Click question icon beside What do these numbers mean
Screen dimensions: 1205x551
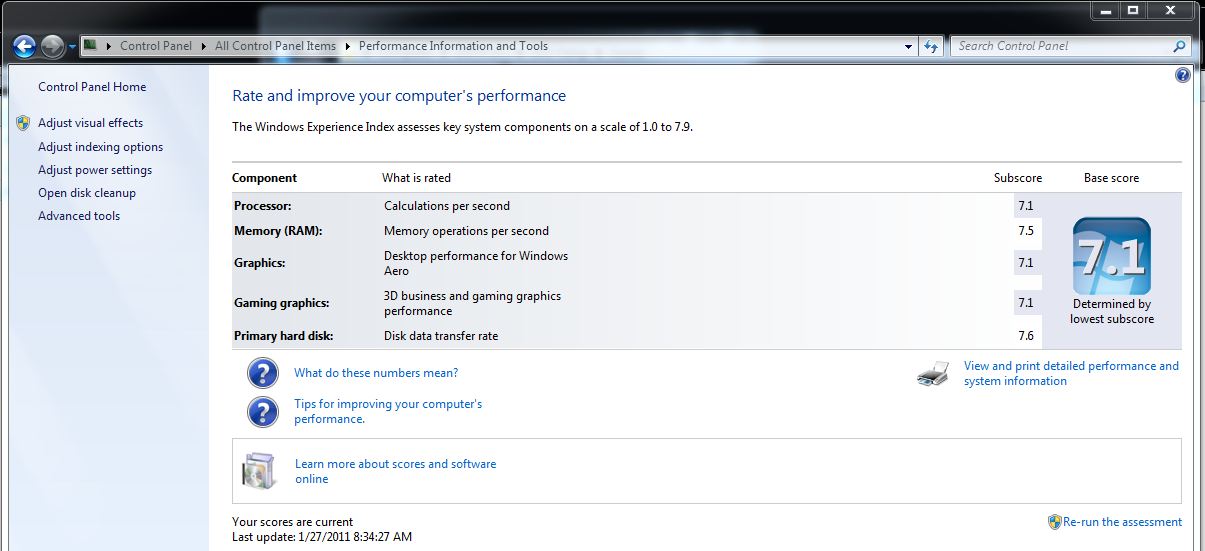[x=262, y=373]
